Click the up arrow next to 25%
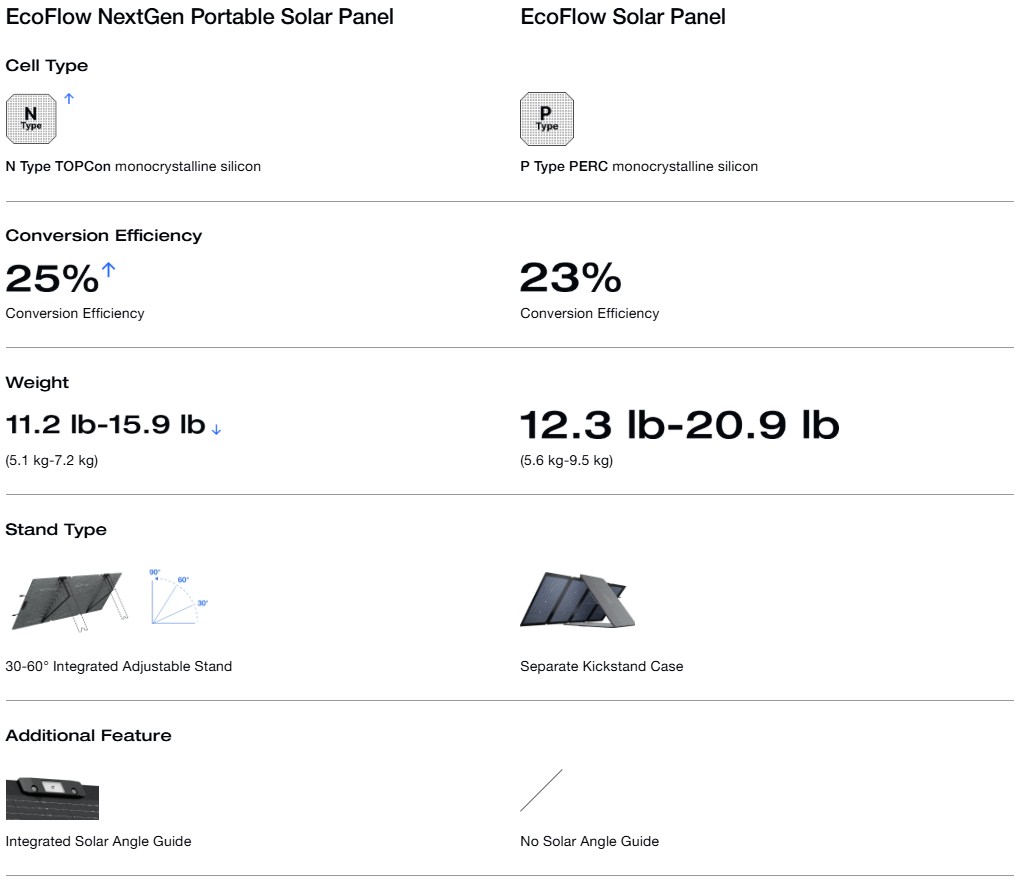The width and height of the screenshot is (1022, 884). [x=109, y=269]
